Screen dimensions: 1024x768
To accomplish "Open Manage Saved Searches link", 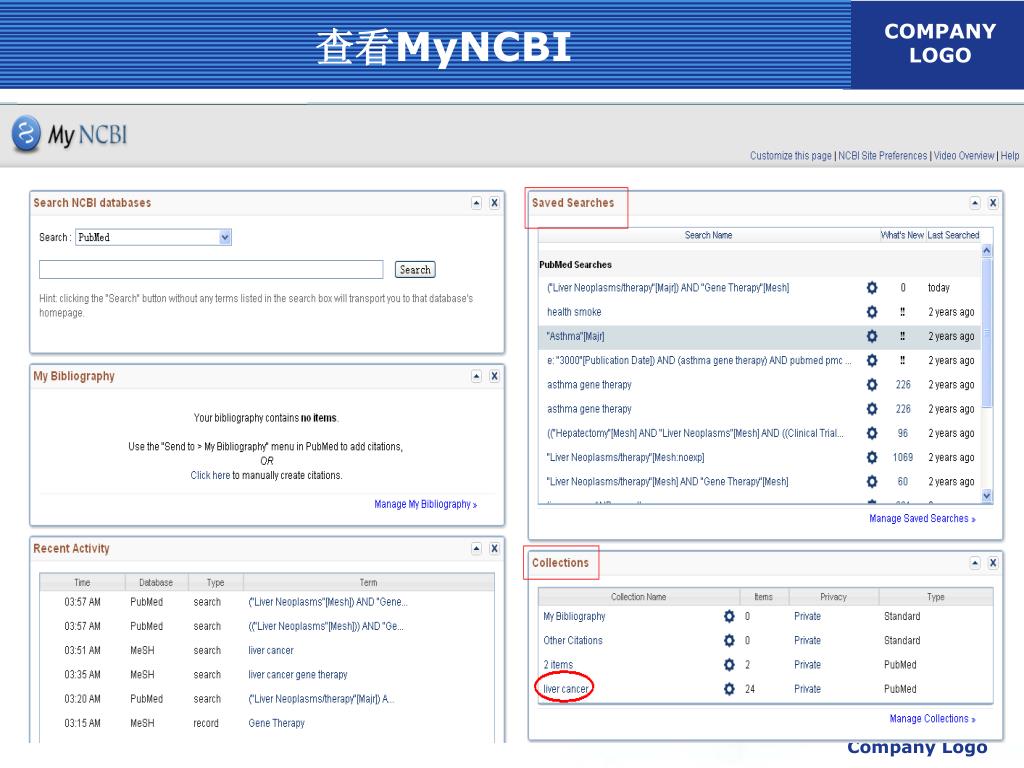I will [921, 519].
